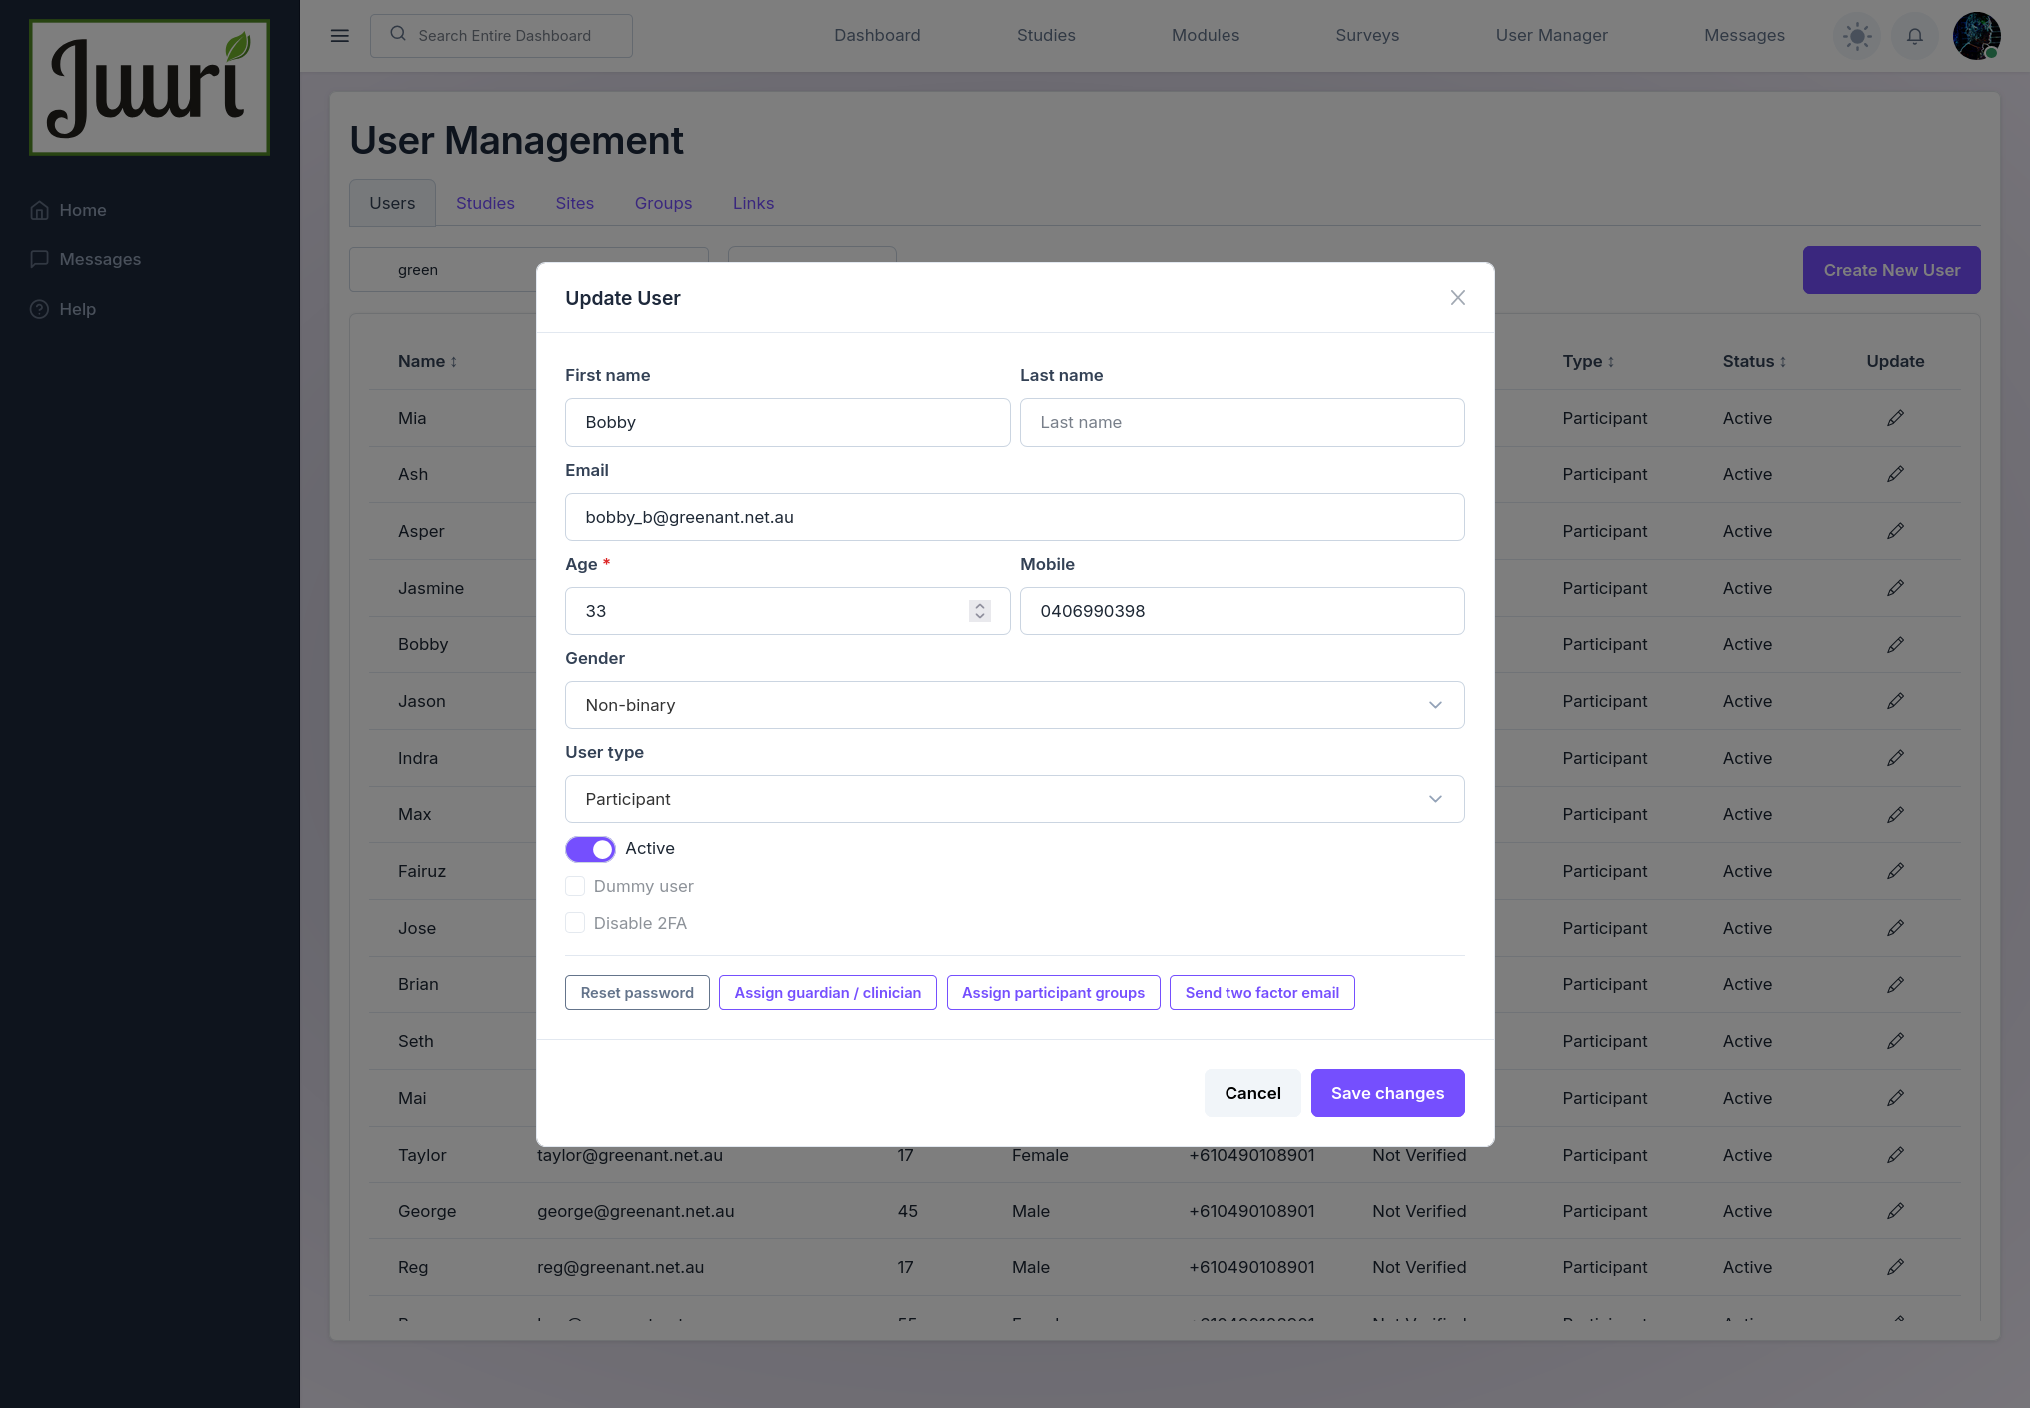Open the user profile avatar

tap(1976, 36)
